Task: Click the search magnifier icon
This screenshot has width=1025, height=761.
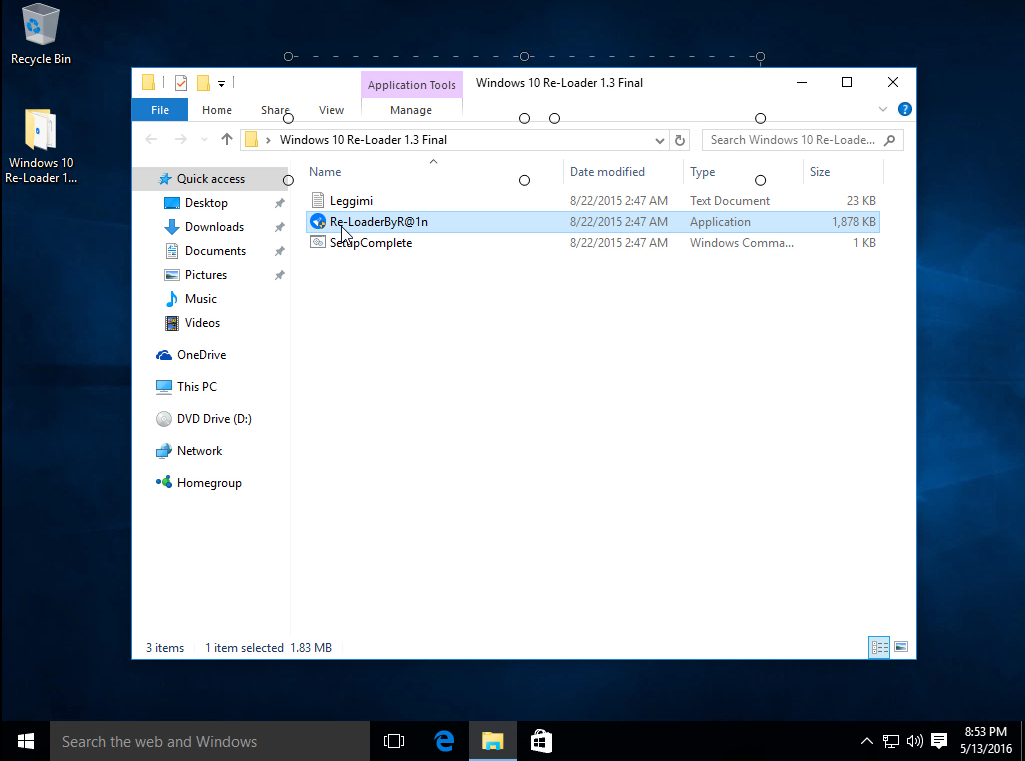Action: point(889,140)
